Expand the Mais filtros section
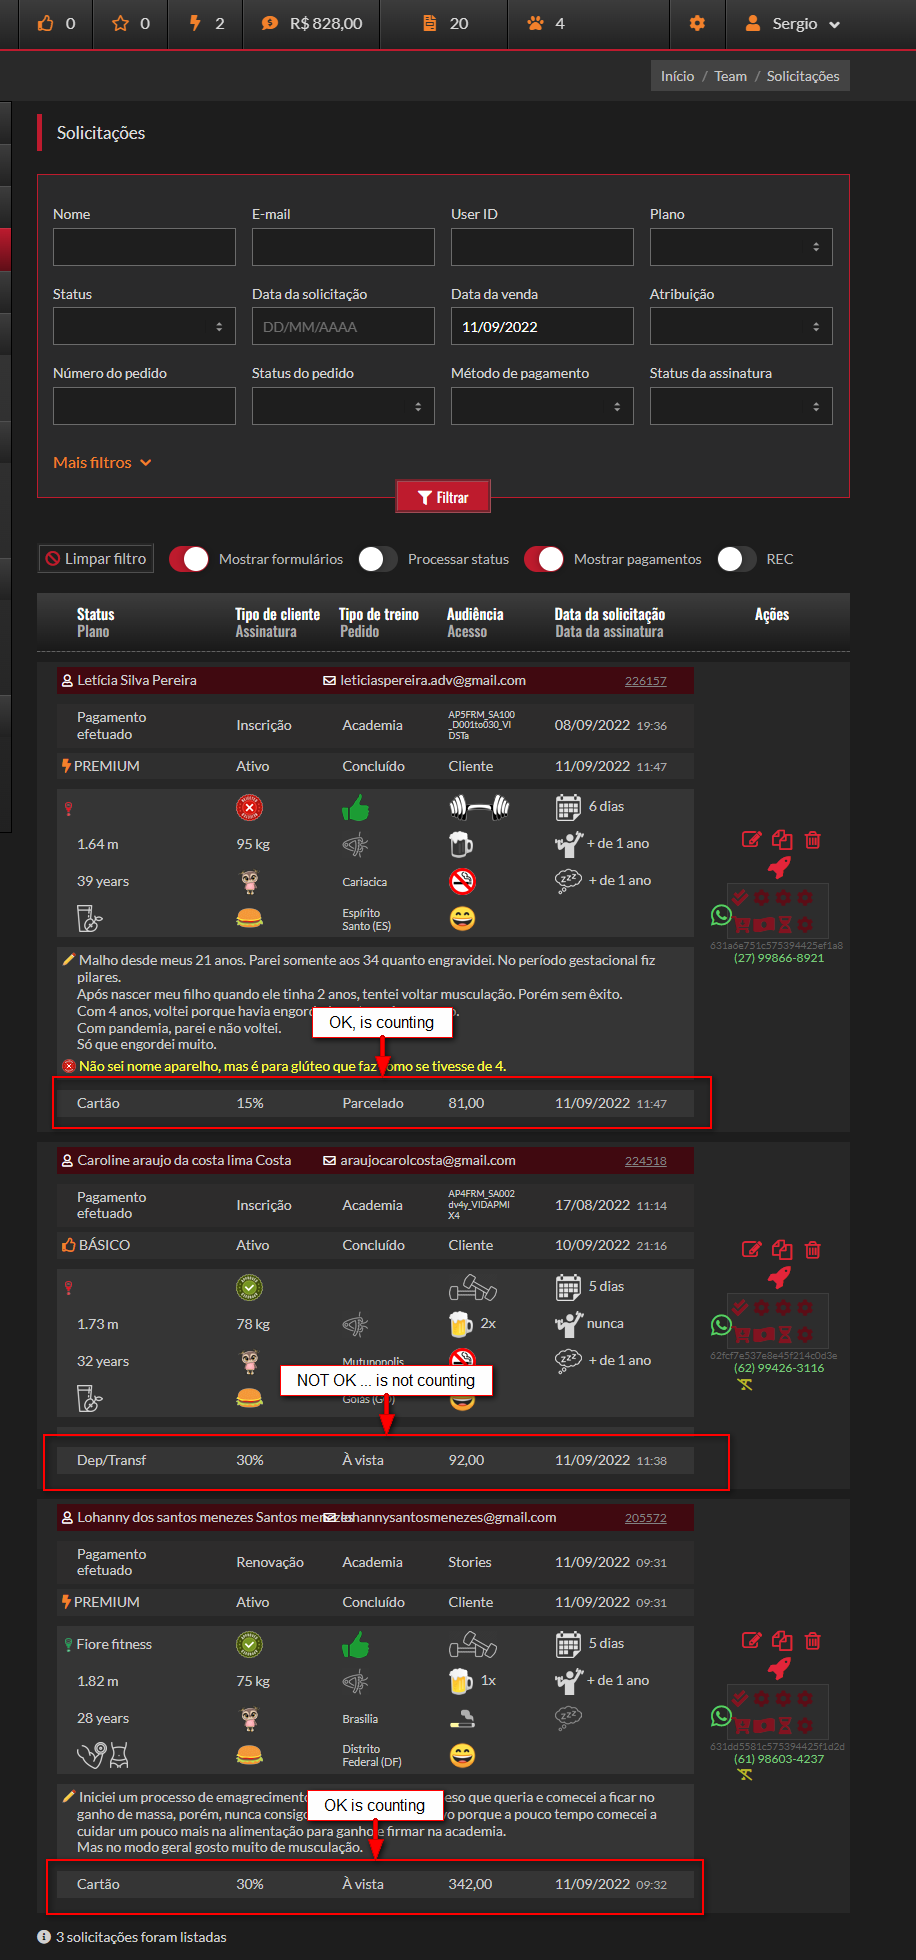 click(102, 463)
